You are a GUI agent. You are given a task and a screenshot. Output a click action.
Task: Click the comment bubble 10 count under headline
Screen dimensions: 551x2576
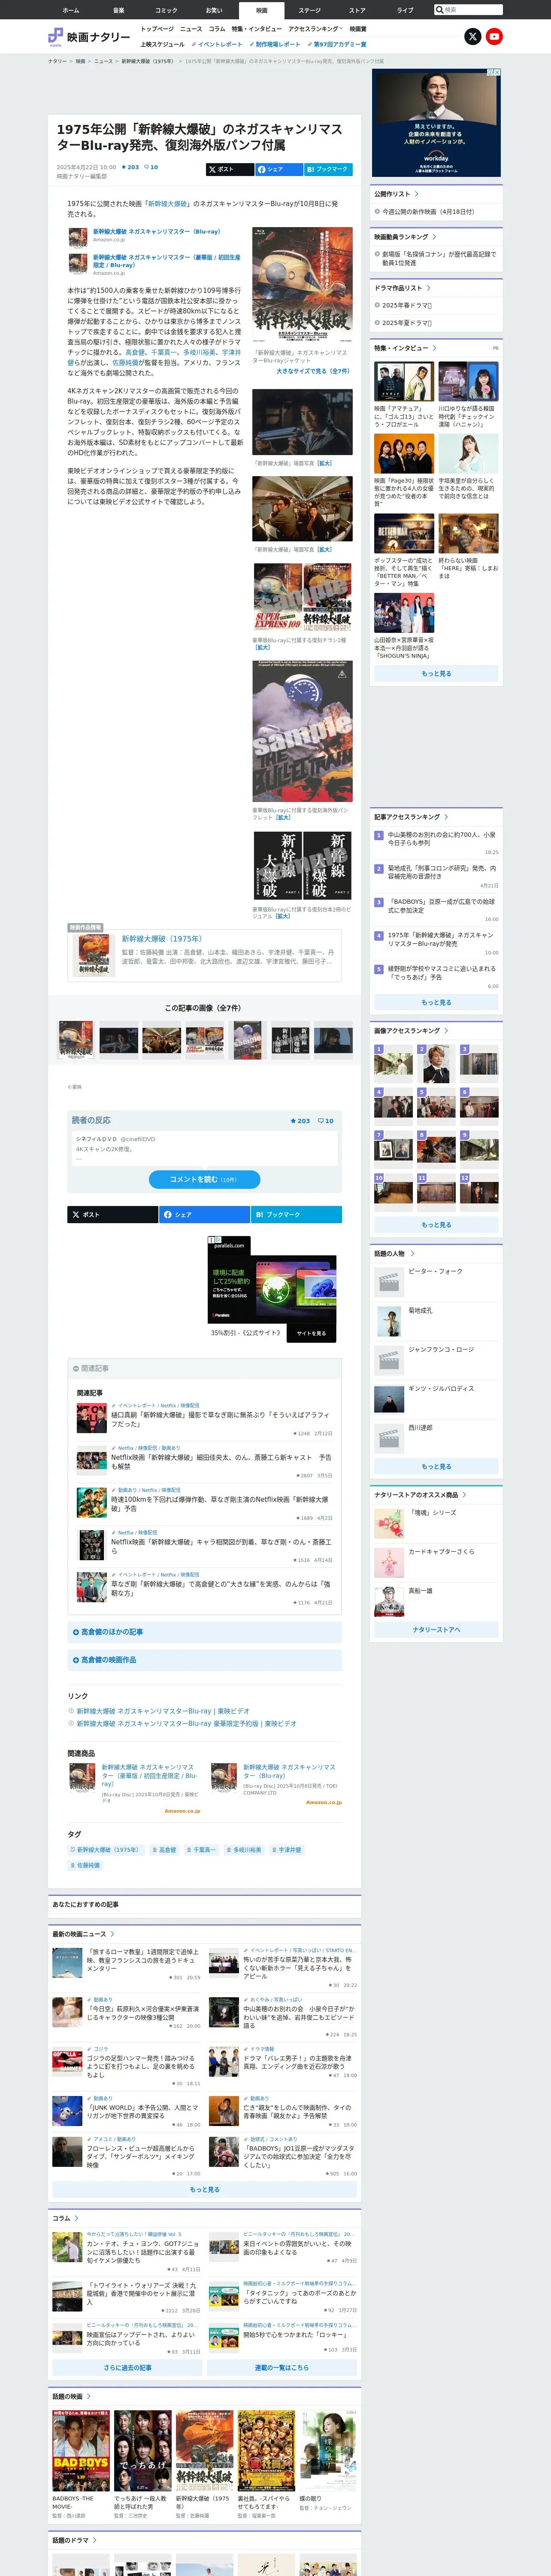pyautogui.click(x=151, y=167)
